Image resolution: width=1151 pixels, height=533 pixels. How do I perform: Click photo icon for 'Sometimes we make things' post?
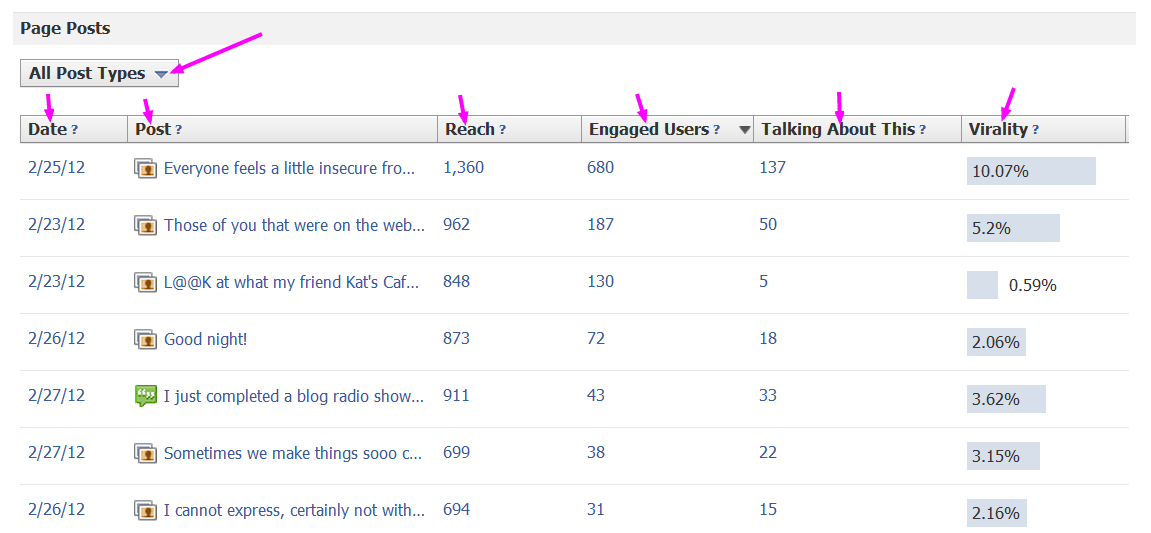click(146, 453)
